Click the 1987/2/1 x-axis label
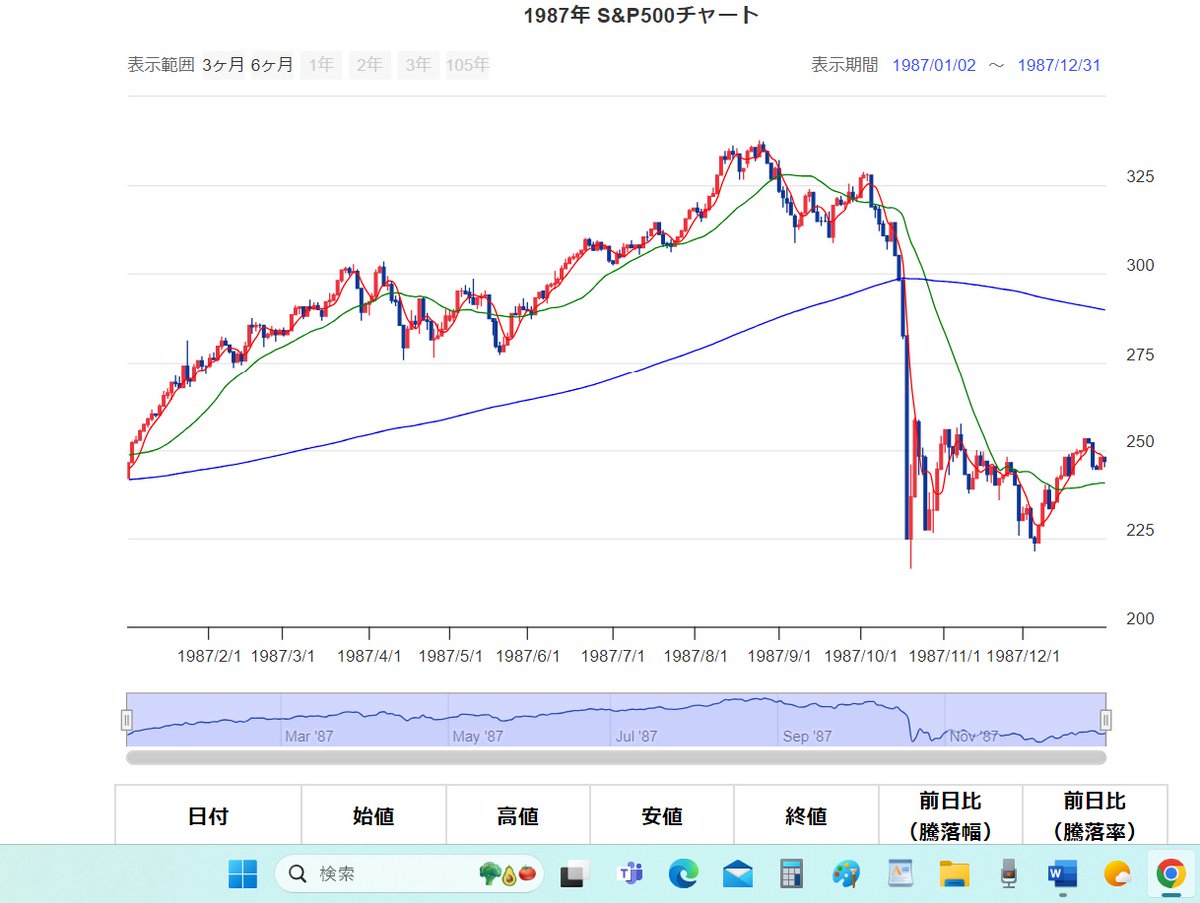 point(209,657)
